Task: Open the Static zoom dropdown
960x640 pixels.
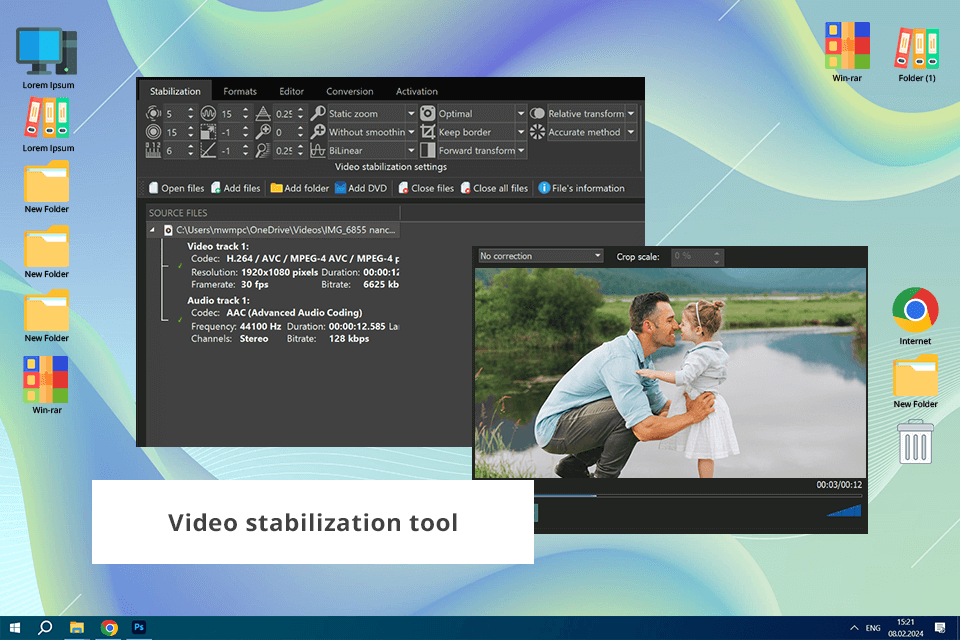Action: coord(372,113)
